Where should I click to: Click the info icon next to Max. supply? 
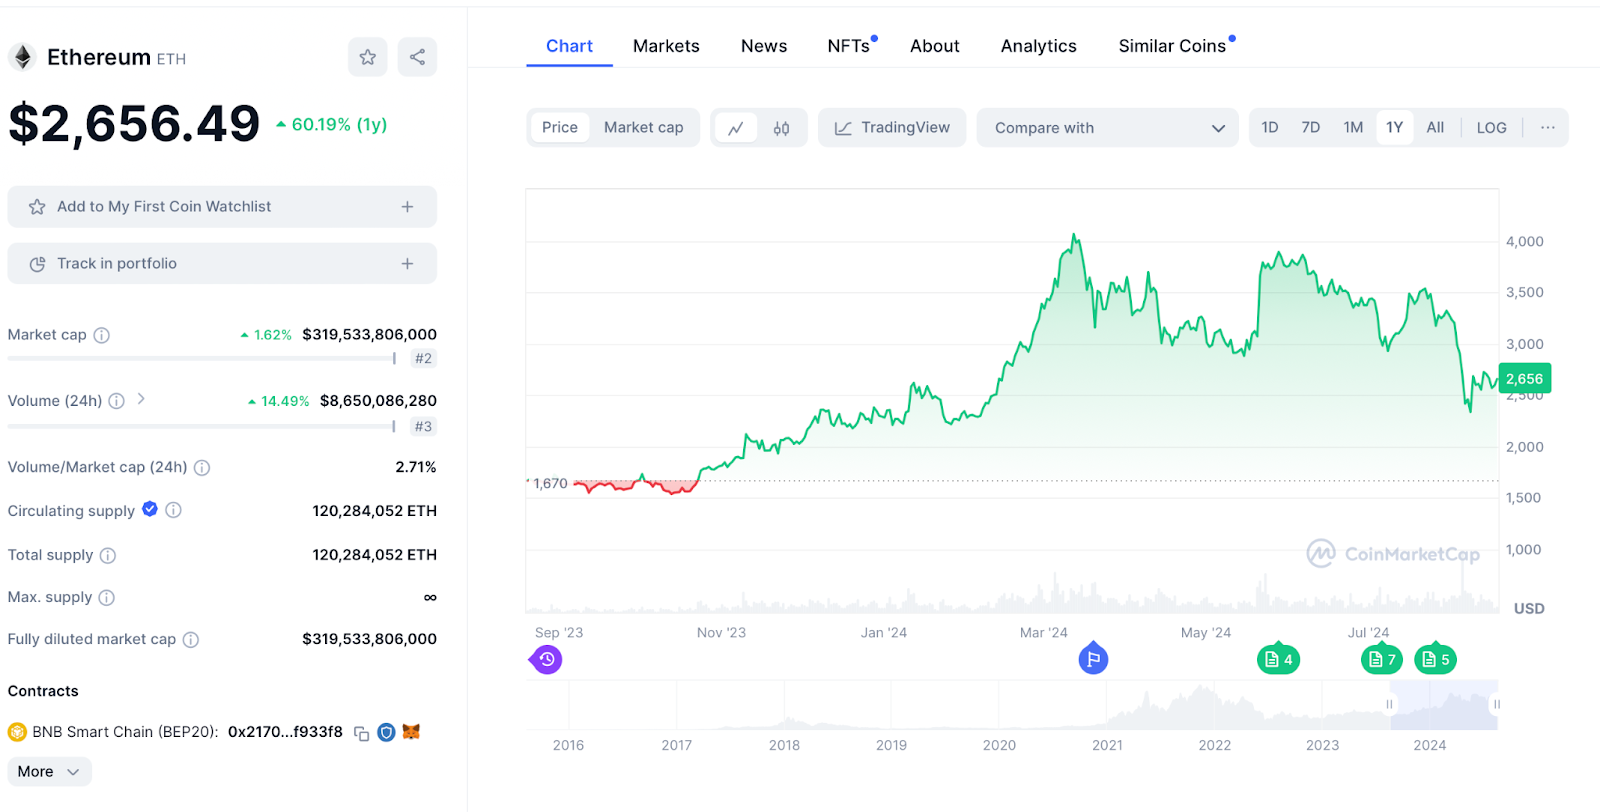[x=107, y=597]
